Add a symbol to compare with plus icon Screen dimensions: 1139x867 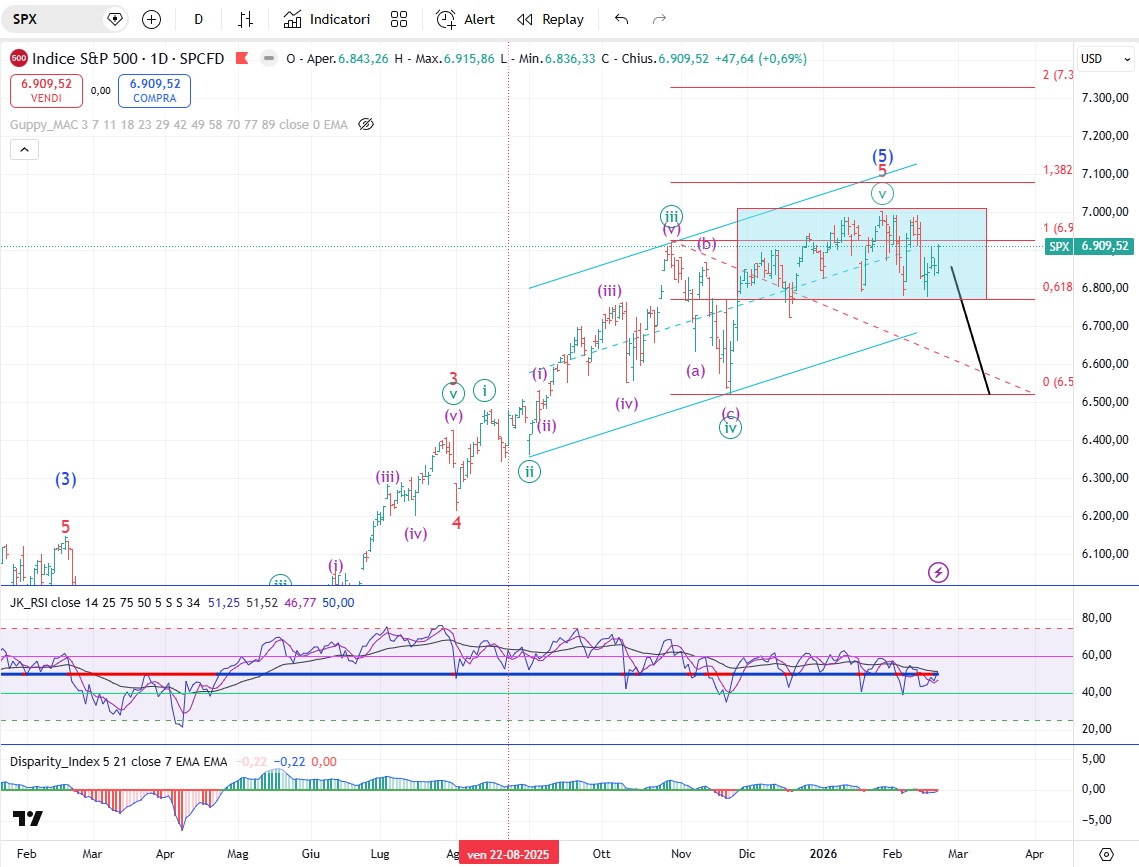(x=151, y=20)
